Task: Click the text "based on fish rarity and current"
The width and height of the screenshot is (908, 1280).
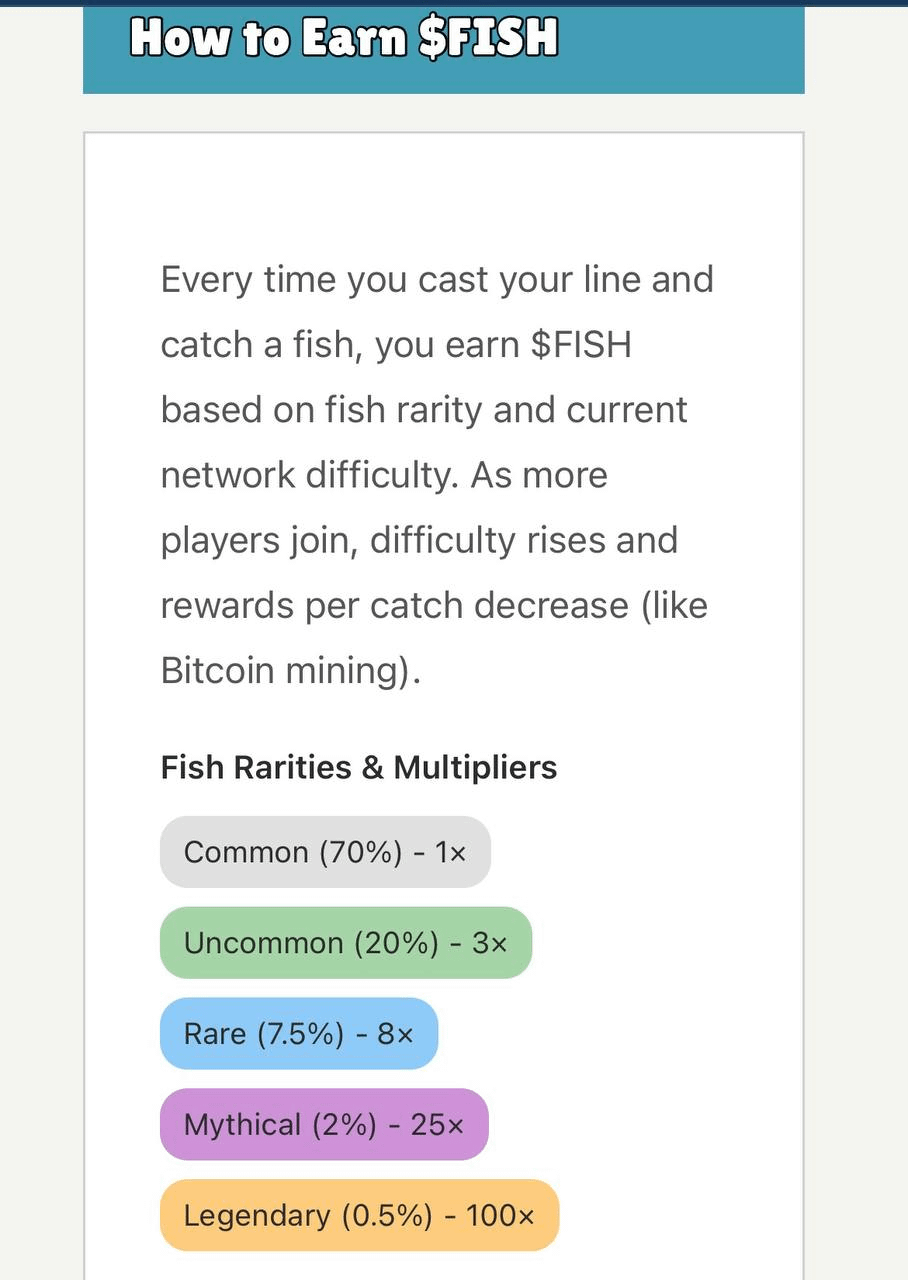Action: tap(424, 410)
